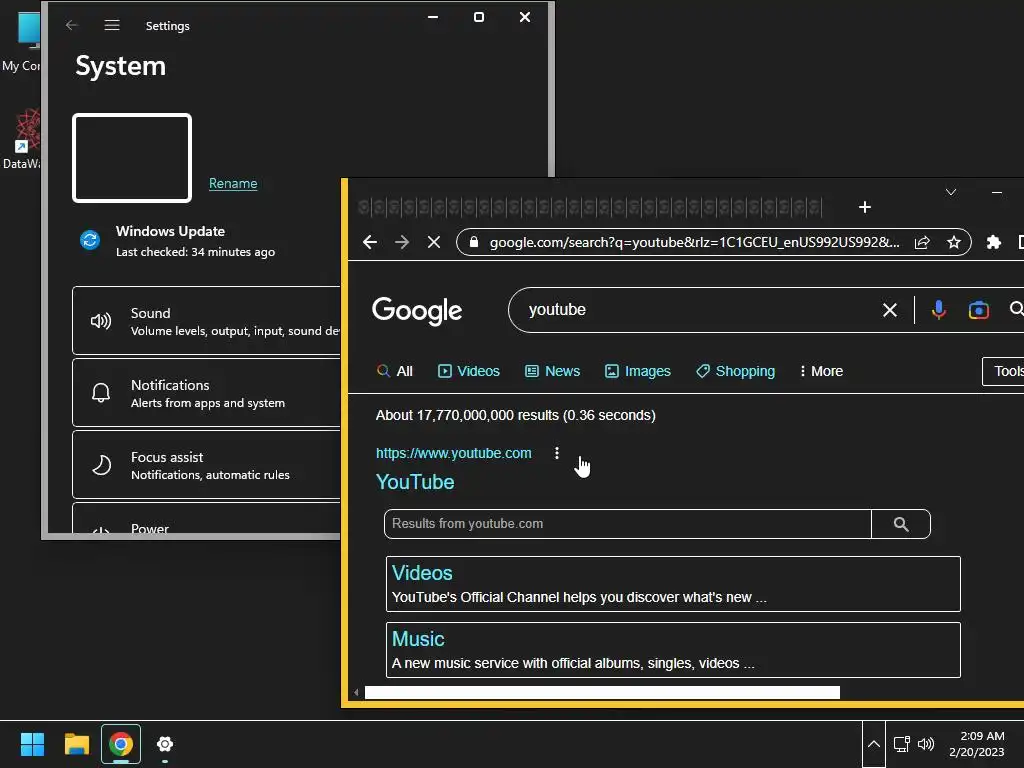The image size is (1024, 768).
Task: Open the Power settings row
Action: [x=206, y=519]
